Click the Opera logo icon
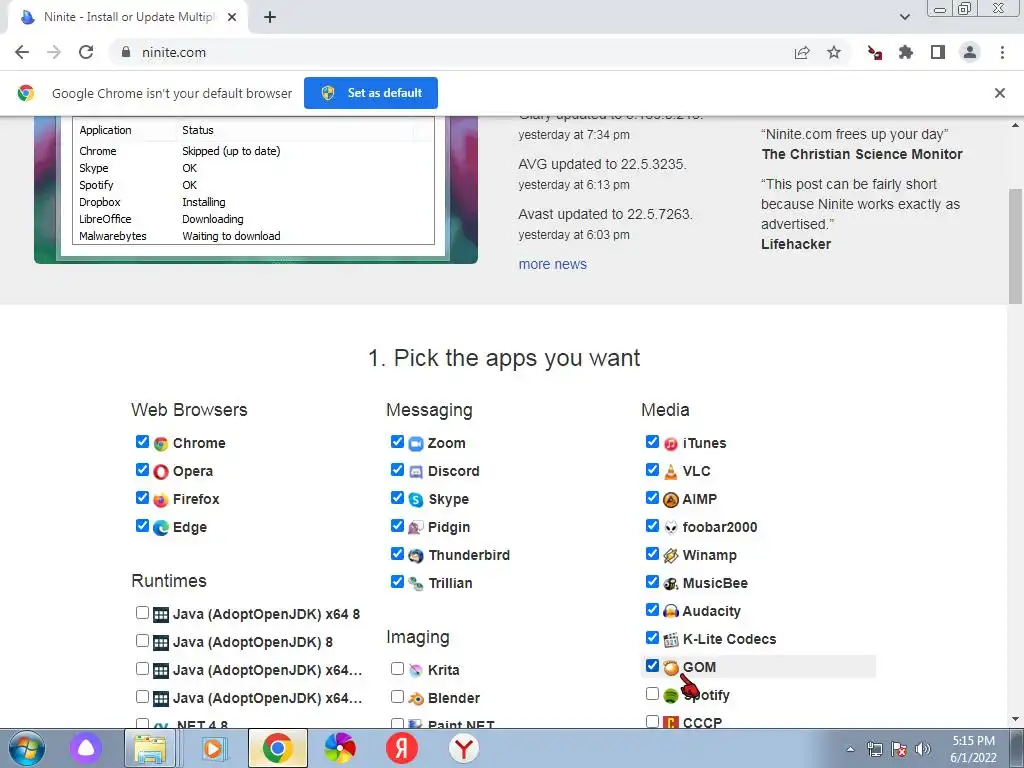The width and height of the screenshot is (1024, 768). click(x=161, y=472)
